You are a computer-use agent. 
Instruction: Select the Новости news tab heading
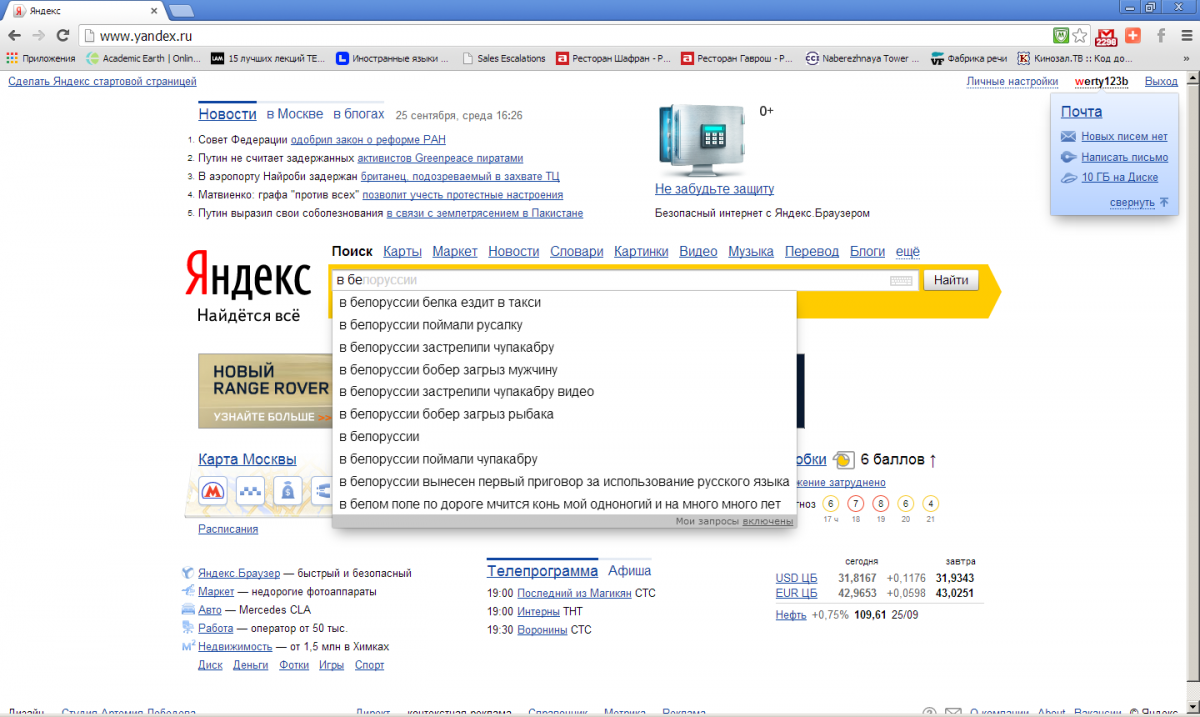[x=227, y=114]
